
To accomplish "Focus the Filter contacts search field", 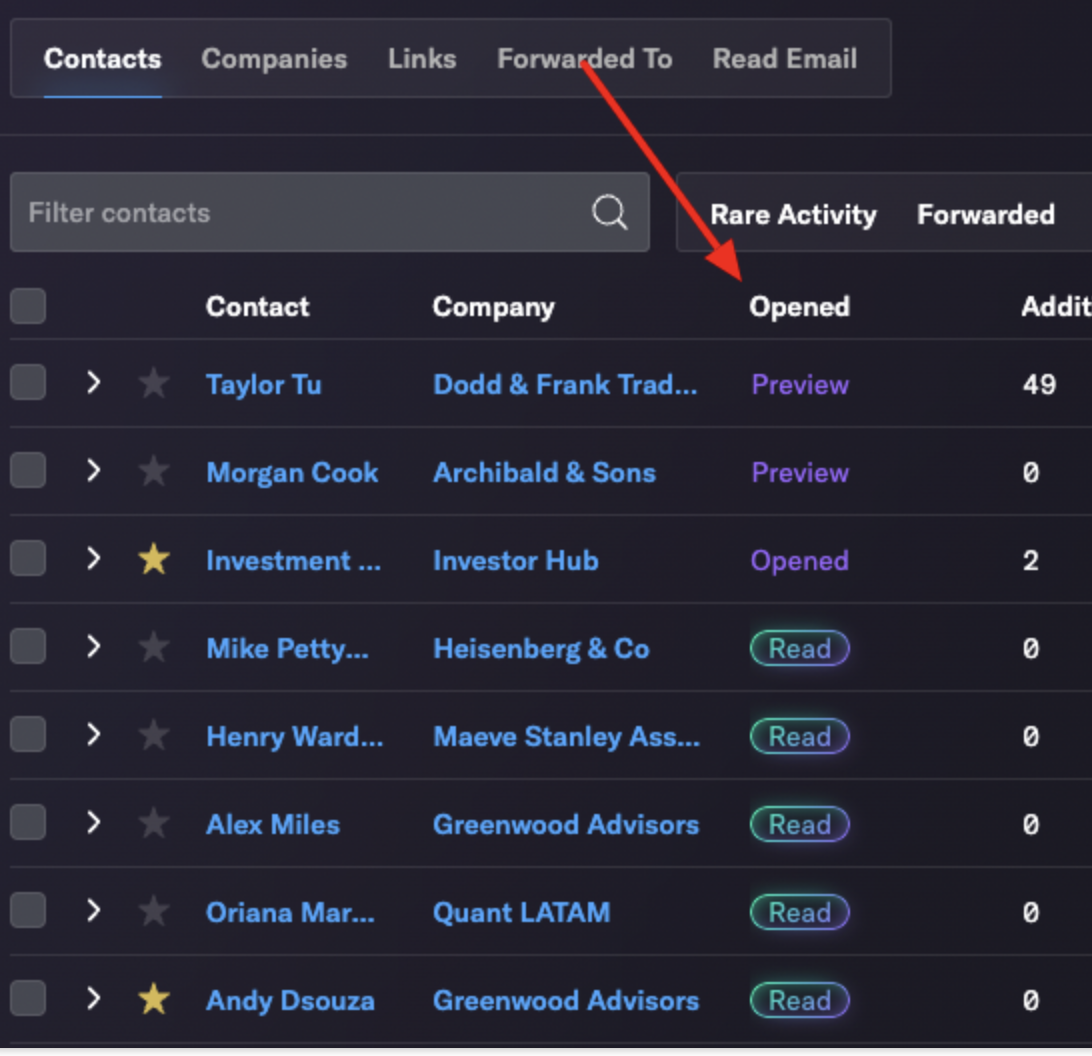I will pyautogui.click(x=330, y=212).
